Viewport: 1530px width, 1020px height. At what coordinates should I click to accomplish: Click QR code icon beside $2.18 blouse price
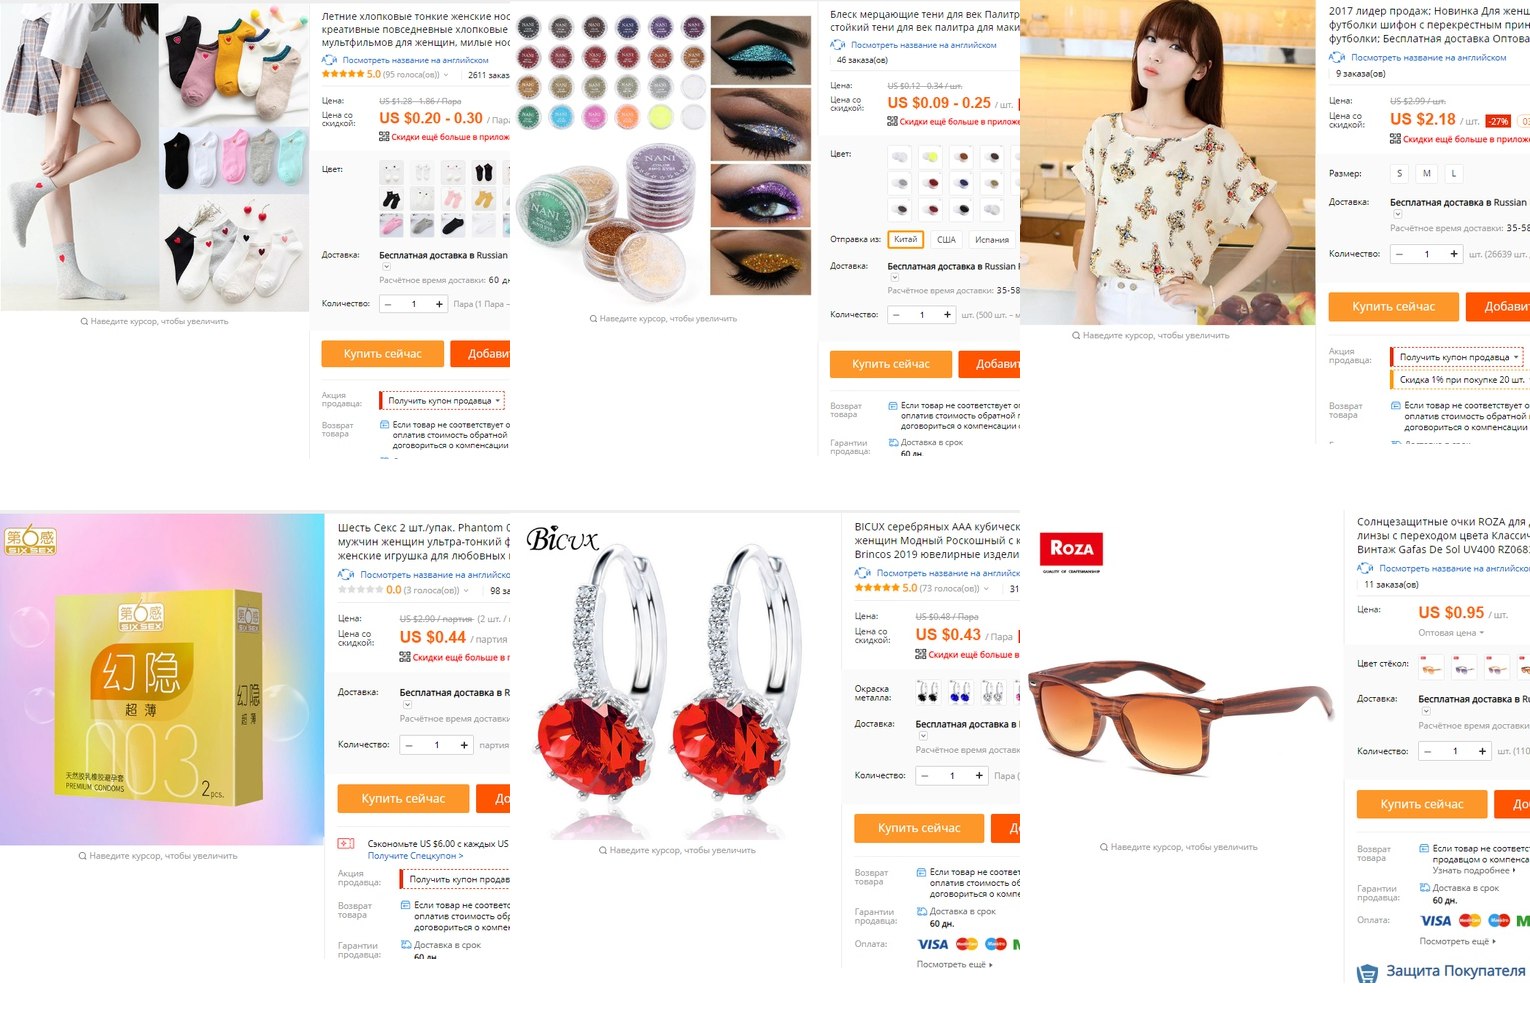(x=1395, y=139)
